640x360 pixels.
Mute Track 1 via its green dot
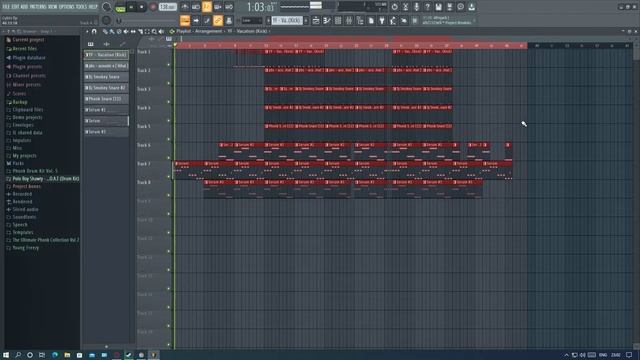click(x=169, y=64)
